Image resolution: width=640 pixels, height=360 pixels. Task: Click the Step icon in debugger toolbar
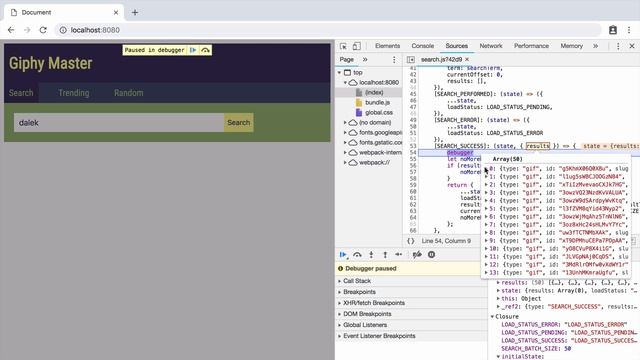coord(399,255)
